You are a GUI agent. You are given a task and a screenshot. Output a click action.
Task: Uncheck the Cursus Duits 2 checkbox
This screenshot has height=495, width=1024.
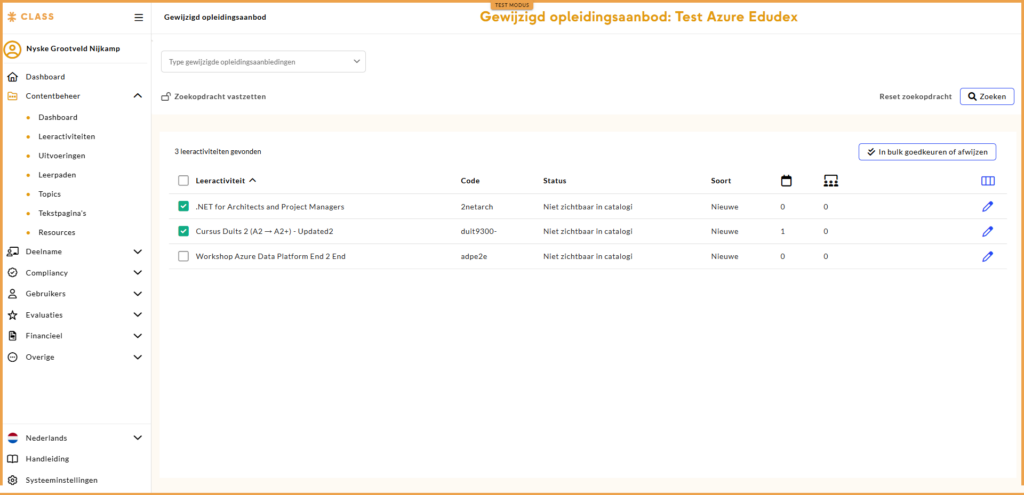(x=183, y=231)
